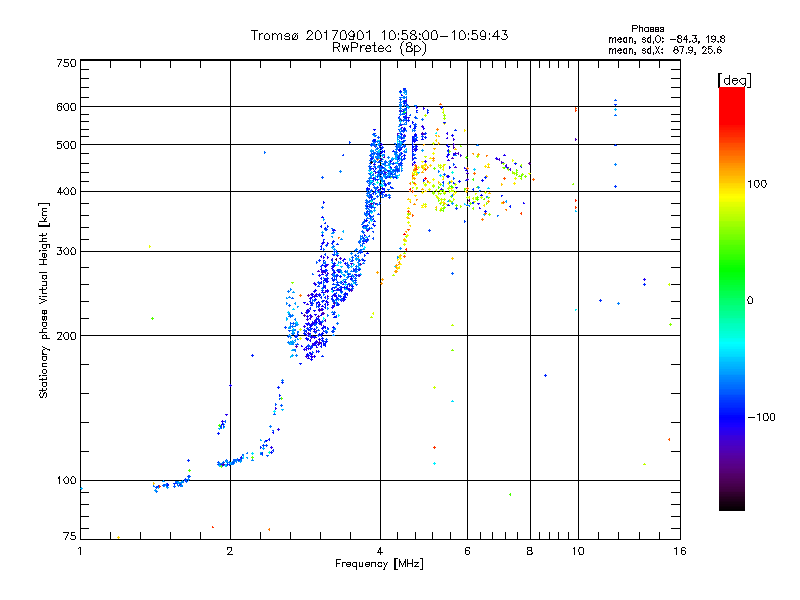Click the '0' colorbar tick label
The image size is (800, 600).
click(750, 301)
